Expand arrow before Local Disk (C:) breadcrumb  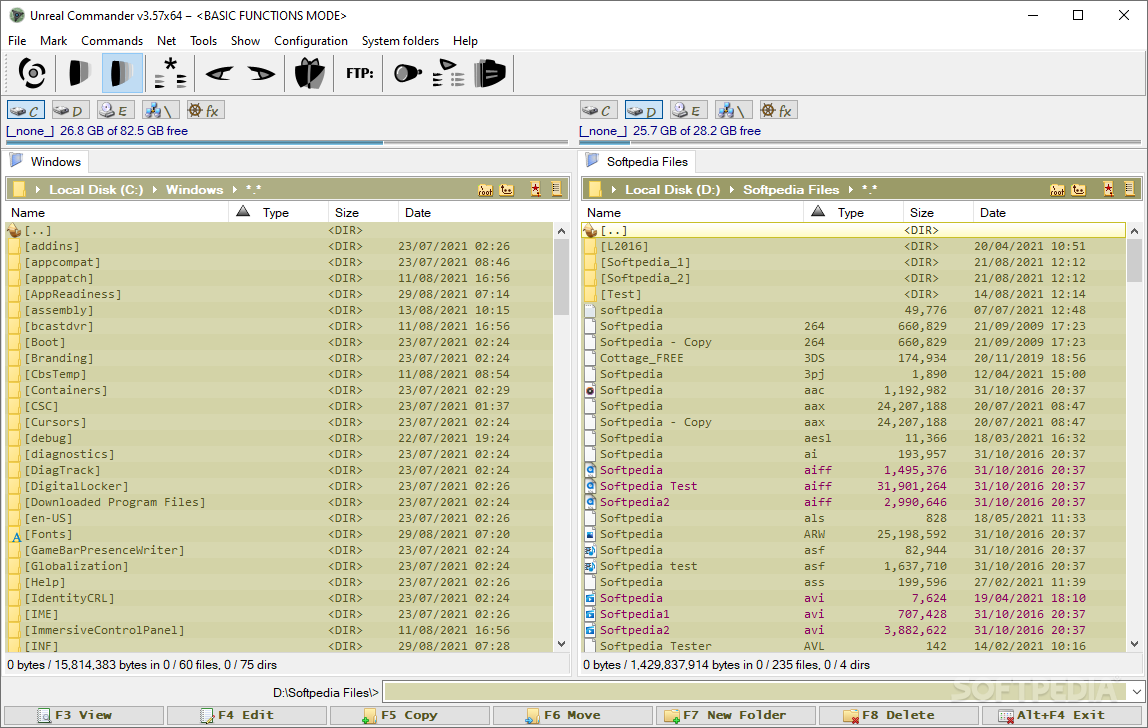coord(37,190)
